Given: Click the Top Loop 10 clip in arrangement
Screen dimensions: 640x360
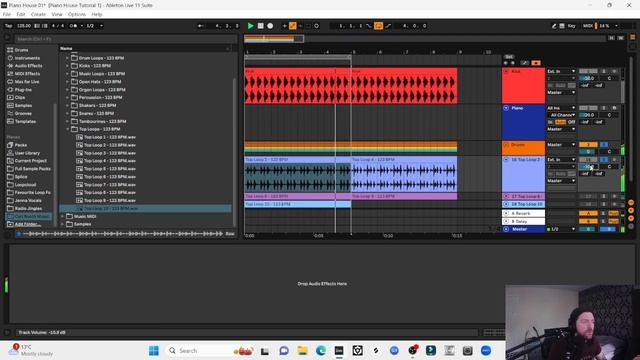Looking at the screenshot, I should click(x=298, y=204).
